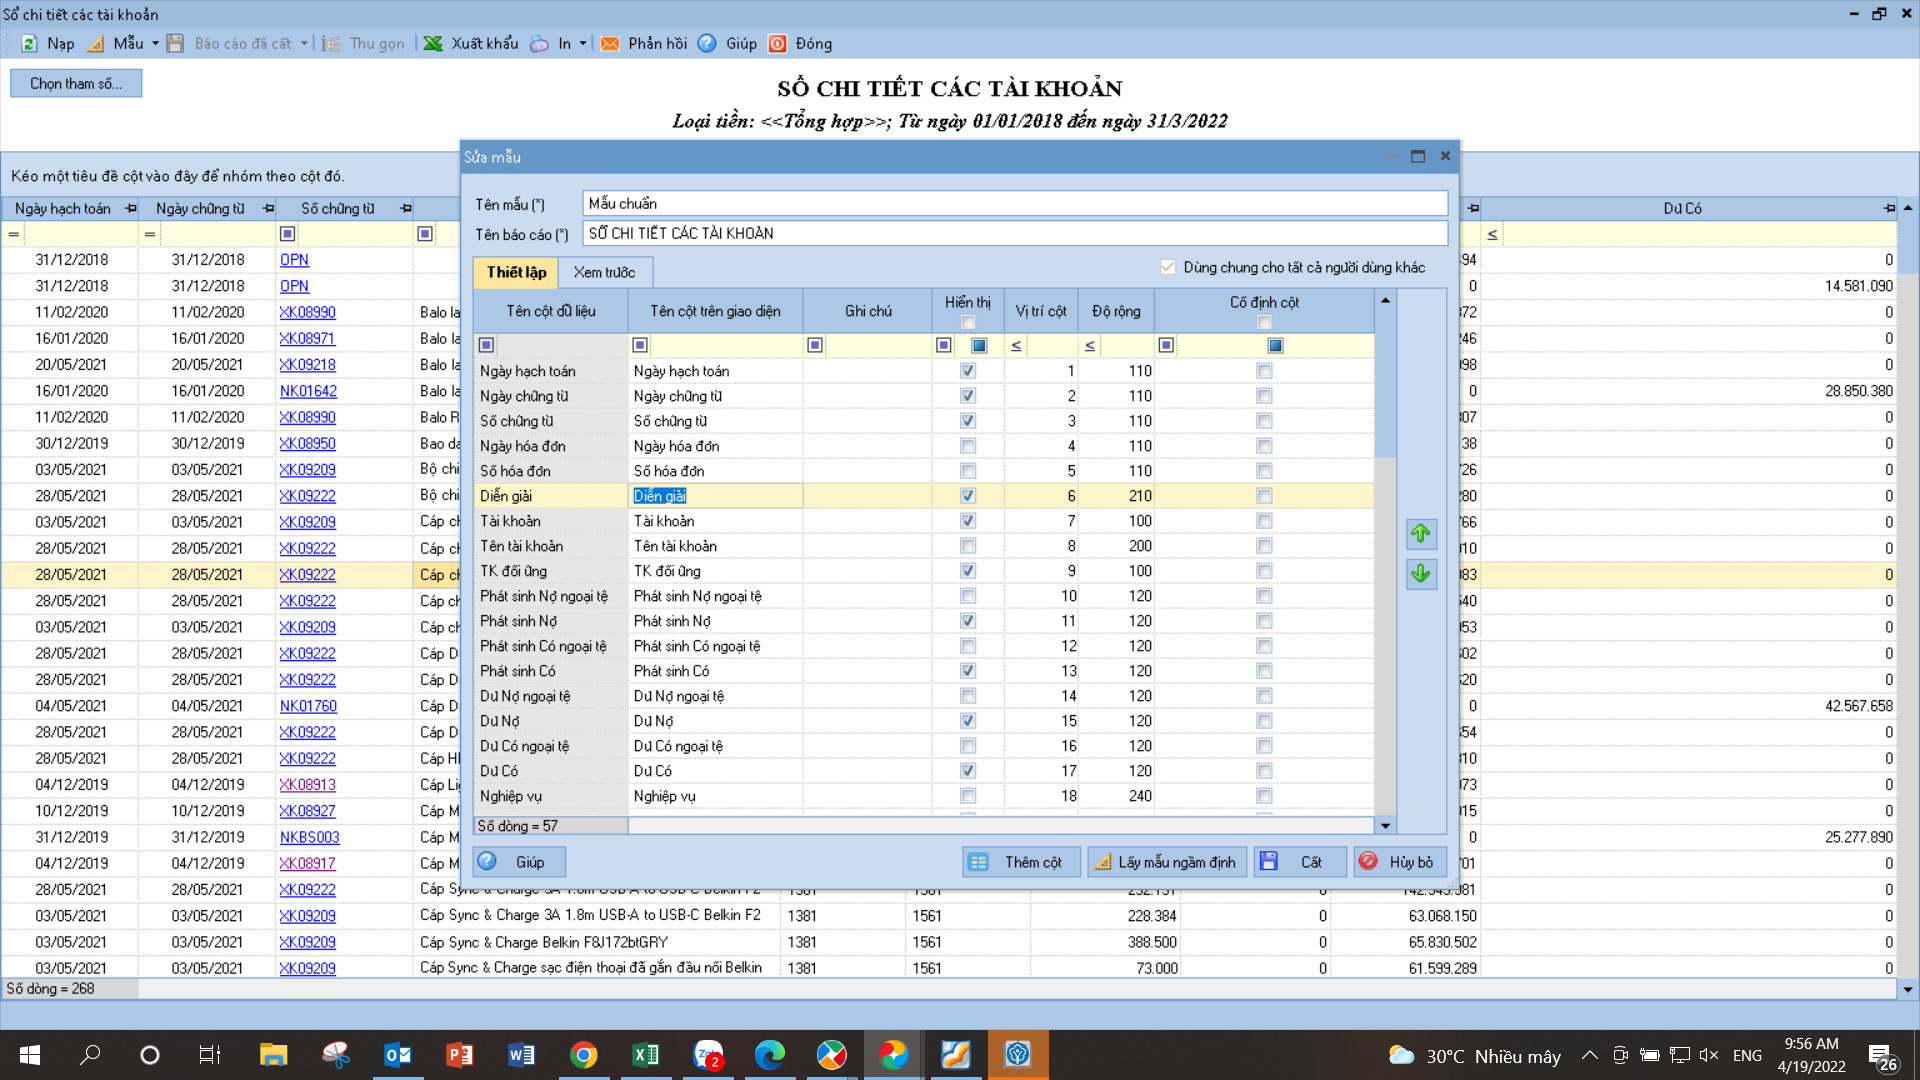The height and width of the screenshot is (1080, 1920).
Task: Show hidden system tray icons
Action: coord(1589,1055)
